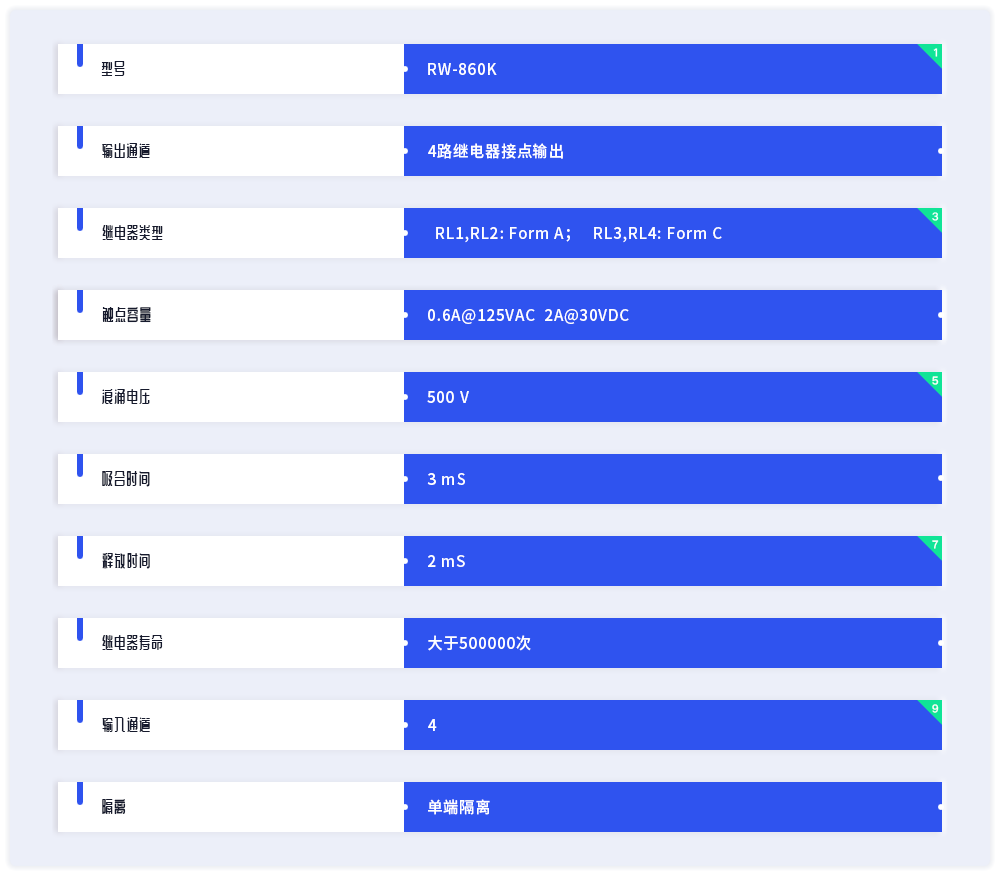Select the 大于500000次 relay life value
This screenshot has height=876, width=1000.
pyautogui.click(x=479, y=643)
